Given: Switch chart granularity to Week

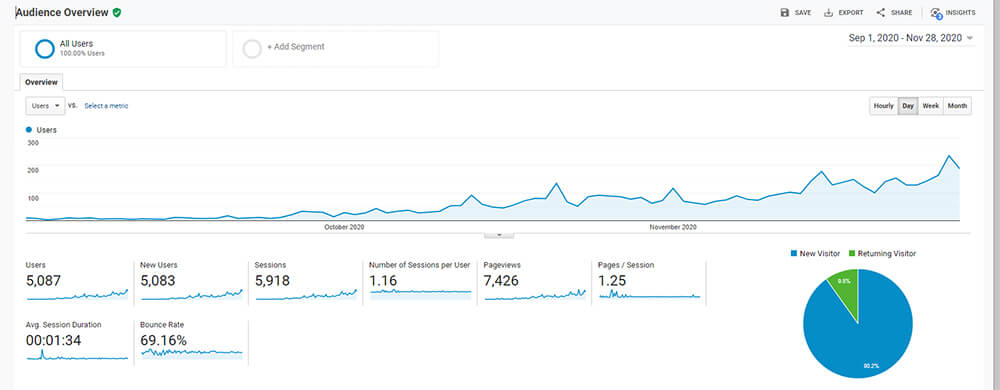Looking at the screenshot, I should pos(930,106).
